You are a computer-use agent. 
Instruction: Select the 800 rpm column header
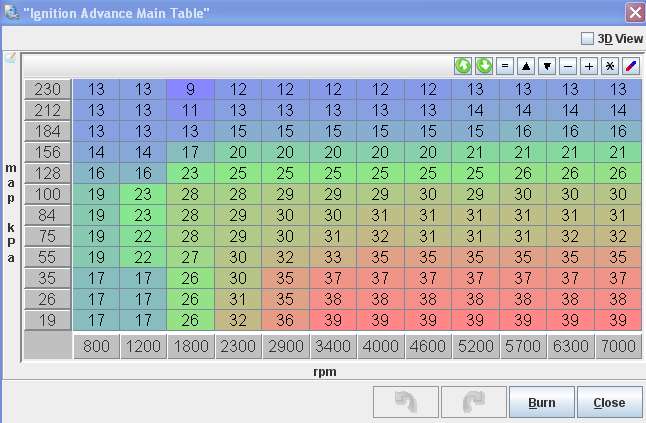click(96, 346)
